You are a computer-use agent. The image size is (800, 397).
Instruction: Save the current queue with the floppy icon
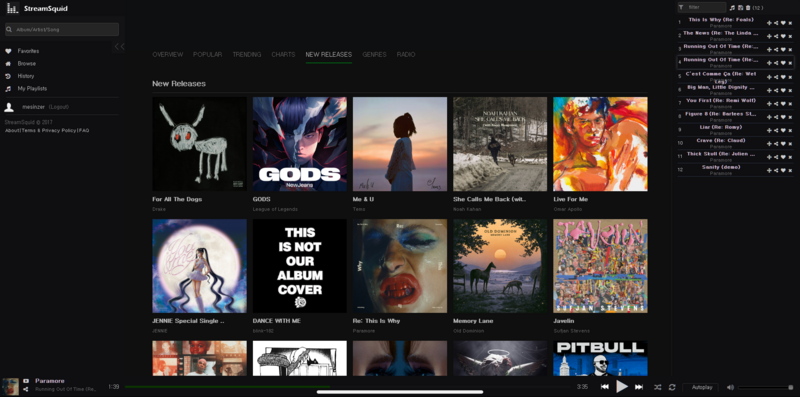tap(740, 8)
